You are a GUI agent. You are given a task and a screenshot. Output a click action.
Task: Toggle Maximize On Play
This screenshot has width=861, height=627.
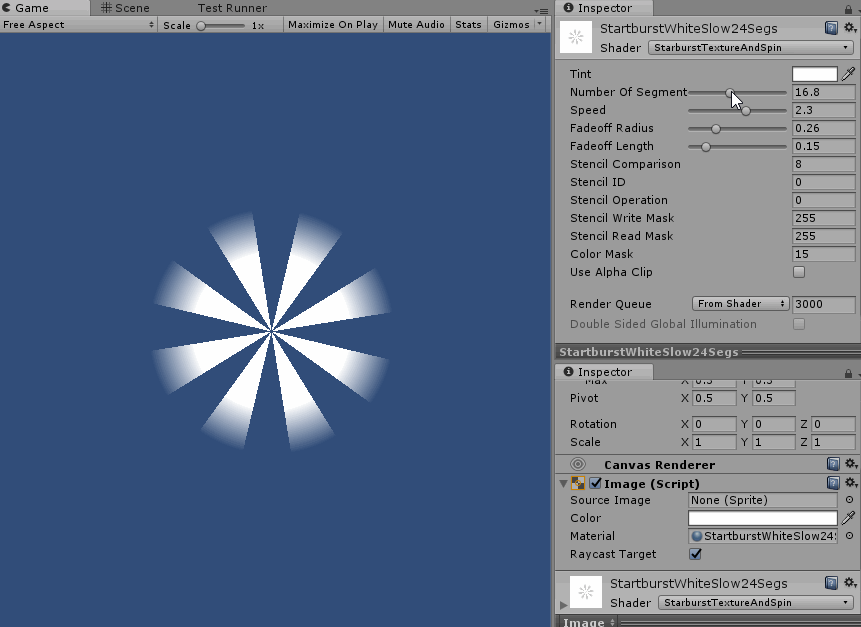[x=333, y=25]
